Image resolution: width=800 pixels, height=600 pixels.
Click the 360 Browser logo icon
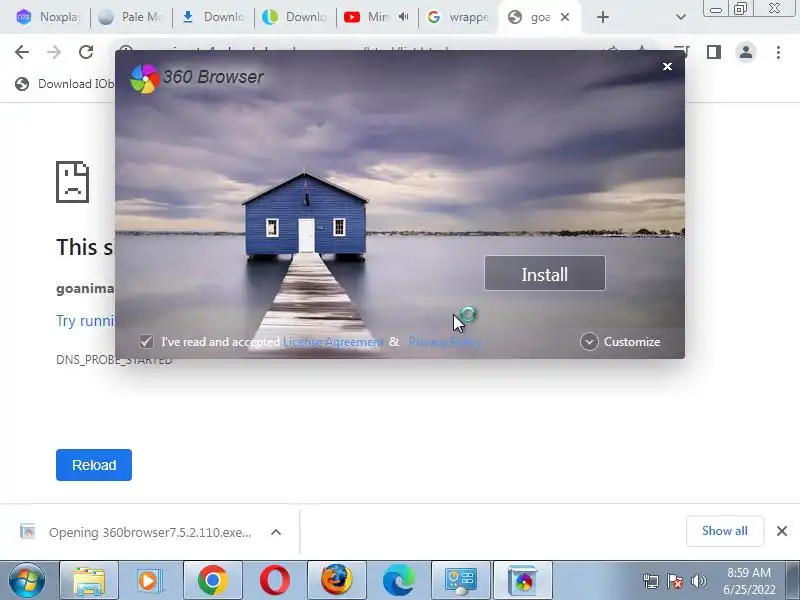[x=144, y=78]
